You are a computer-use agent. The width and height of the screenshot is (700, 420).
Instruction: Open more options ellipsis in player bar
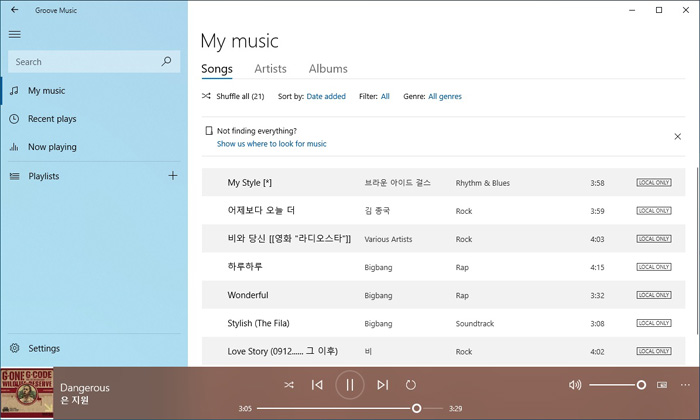685,385
